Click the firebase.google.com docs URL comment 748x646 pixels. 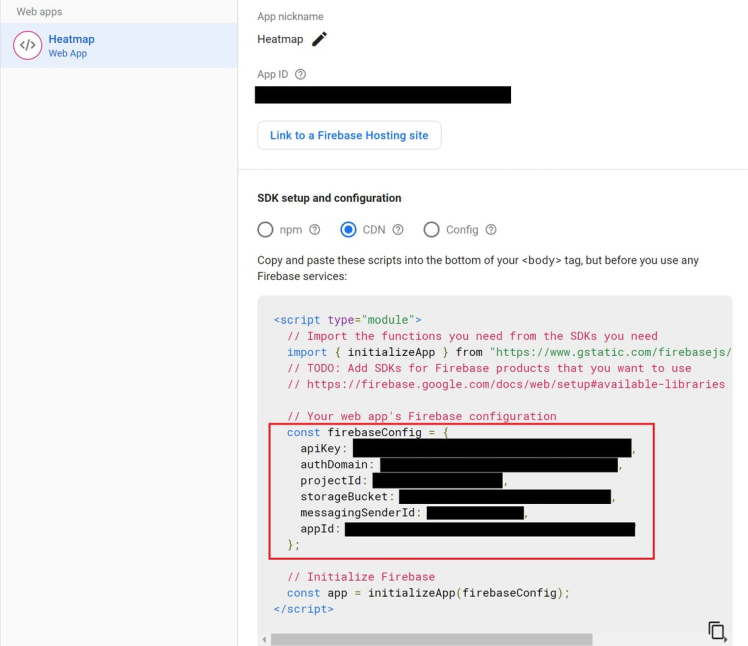click(x=506, y=384)
